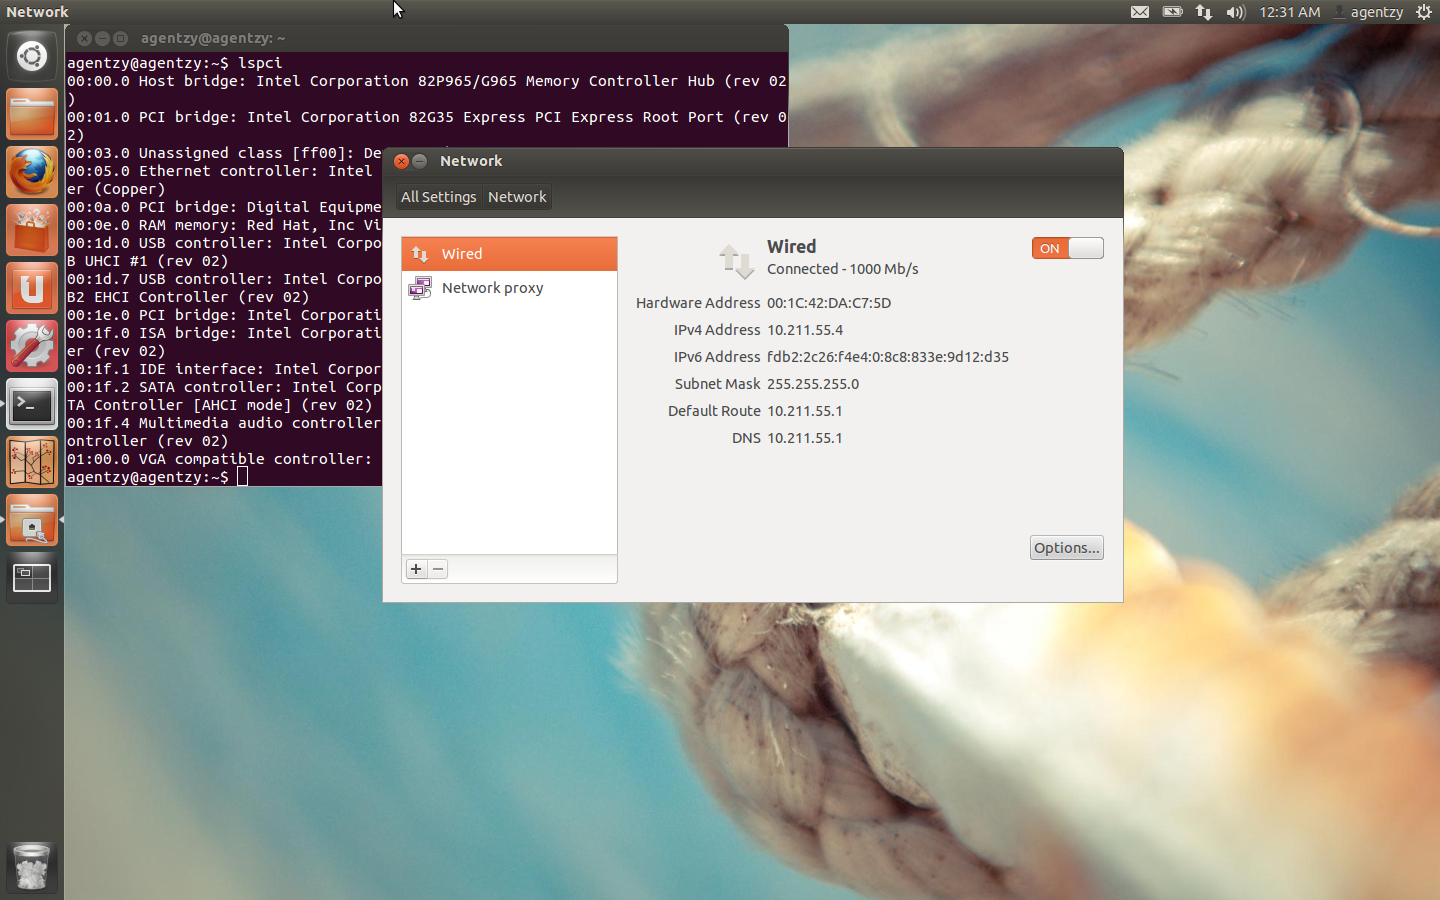Select Wired in the connections list
Screen dimensions: 1440x900
509,254
